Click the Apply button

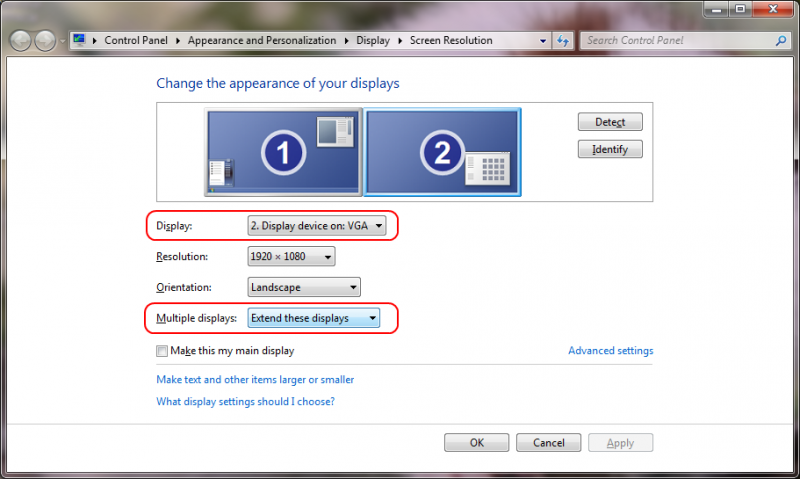click(x=620, y=443)
